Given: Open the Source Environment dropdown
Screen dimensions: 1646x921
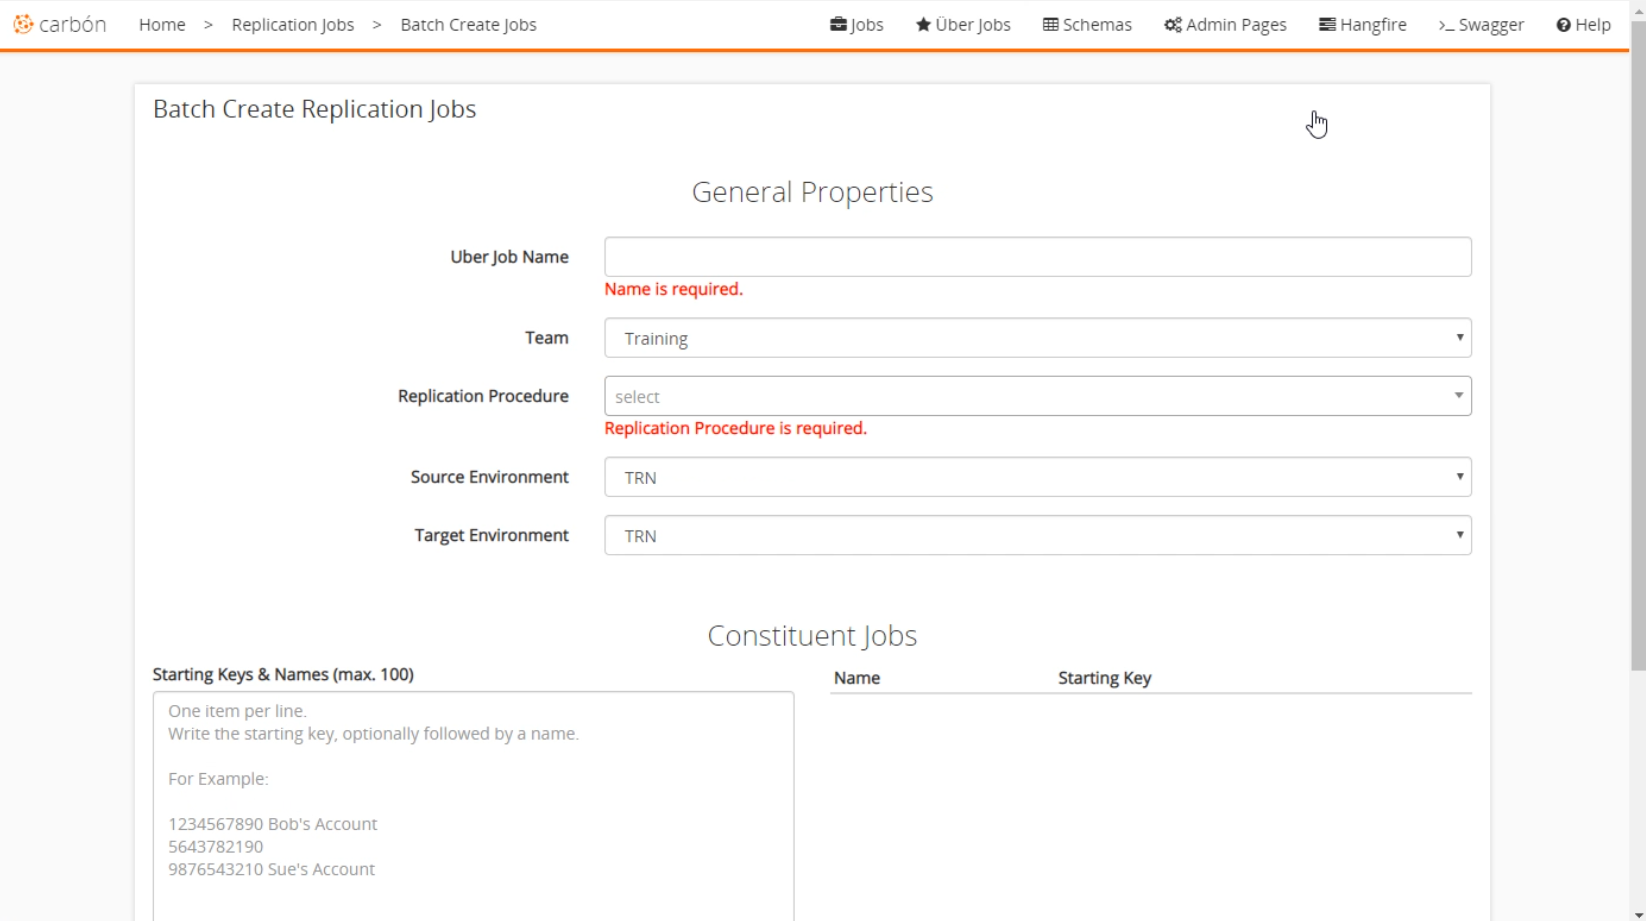Looking at the screenshot, I should click(x=1038, y=477).
